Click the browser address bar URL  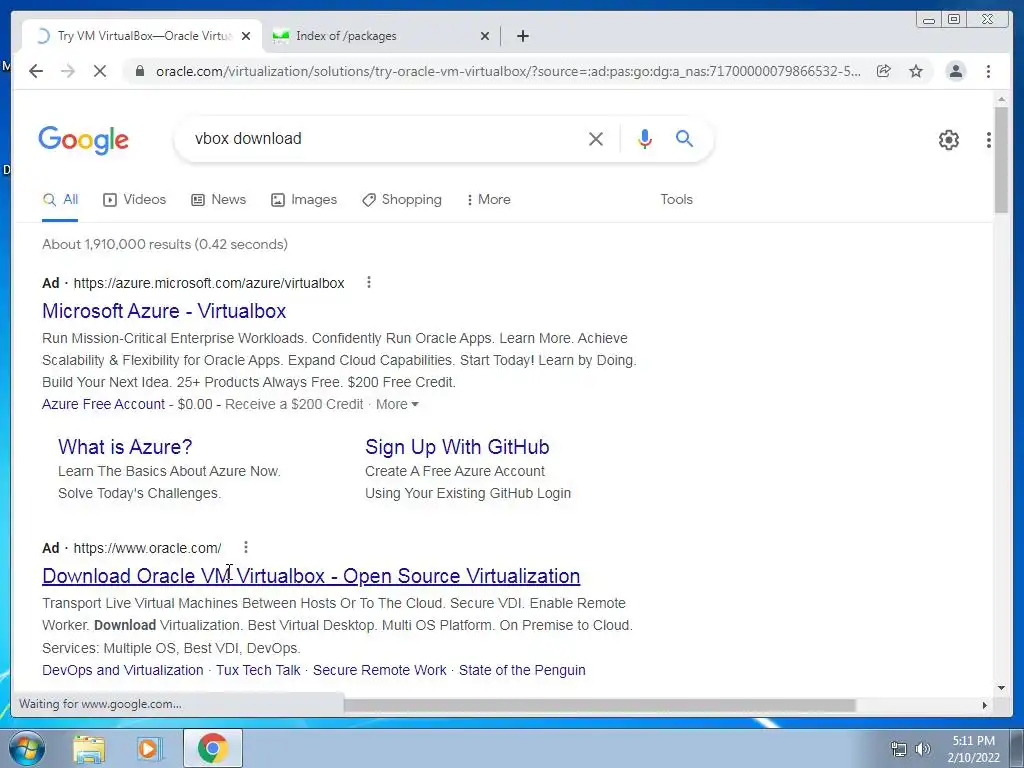pos(508,71)
